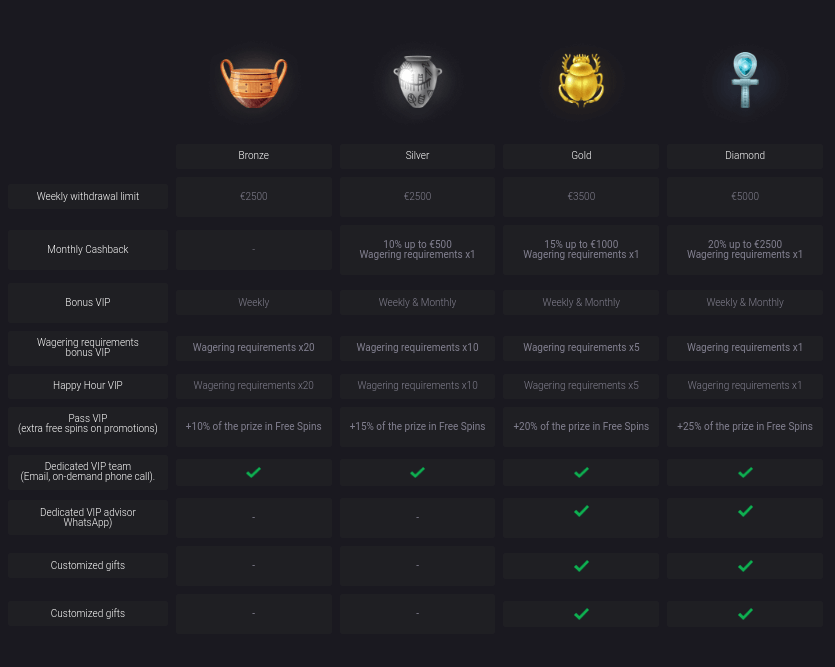Click the Monthly Cashback row label
Viewport: 835px width, 667px height.
click(x=88, y=250)
